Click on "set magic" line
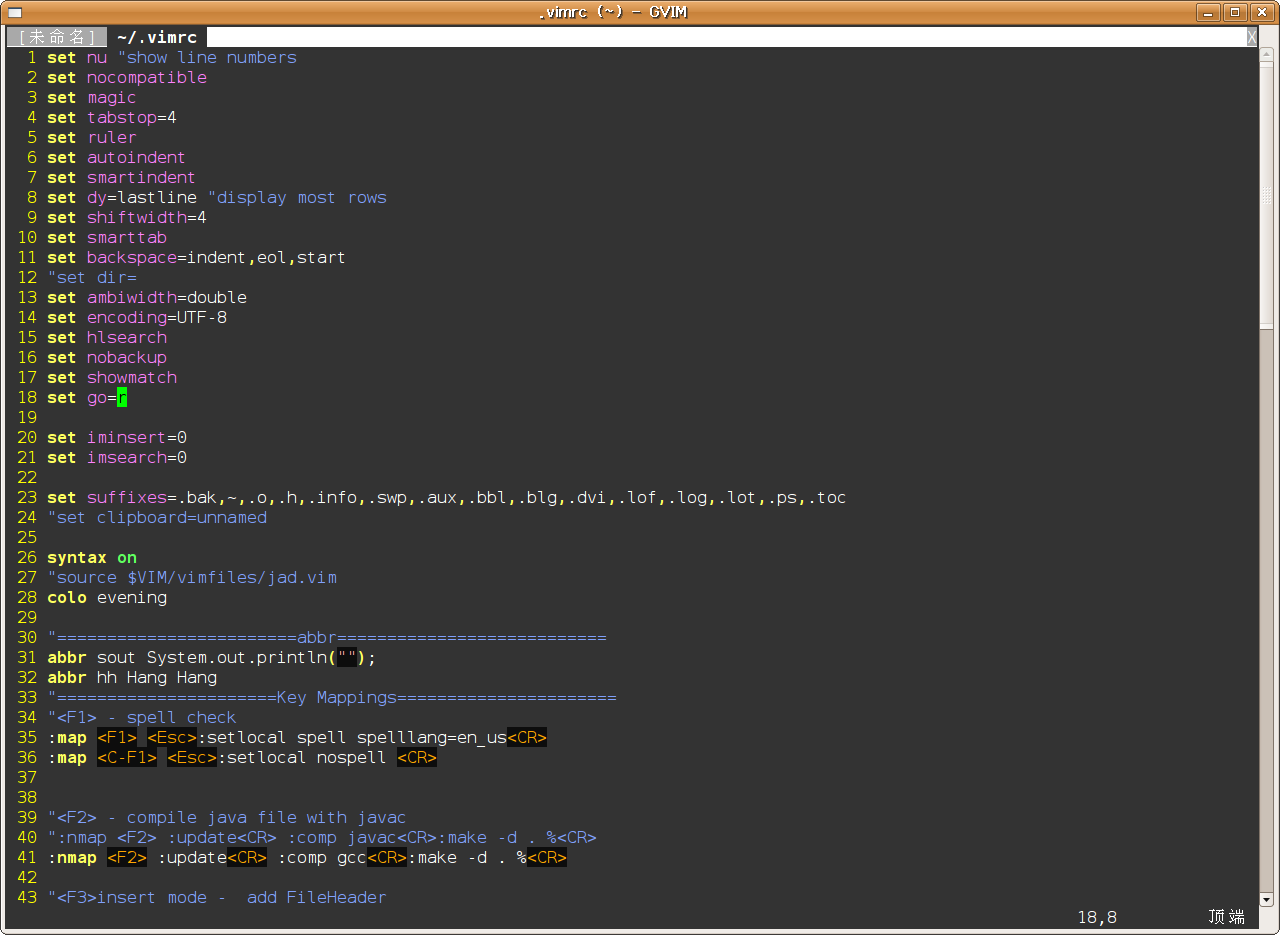This screenshot has width=1280, height=935. point(91,98)
